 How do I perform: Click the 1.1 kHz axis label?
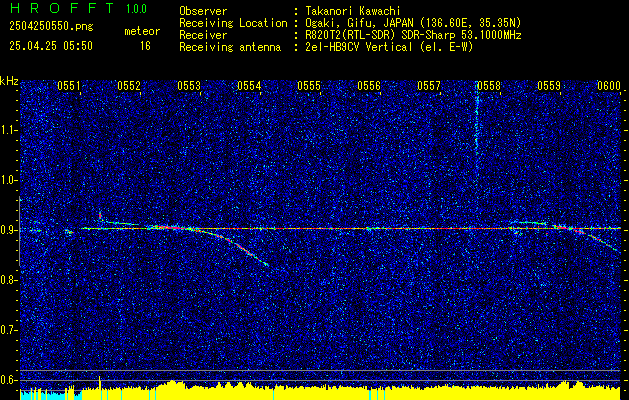(x=8, y=130)
